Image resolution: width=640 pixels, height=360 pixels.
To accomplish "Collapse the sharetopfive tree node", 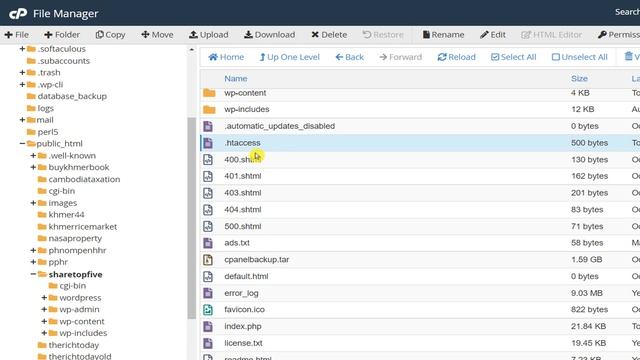I will click(33, 274).
